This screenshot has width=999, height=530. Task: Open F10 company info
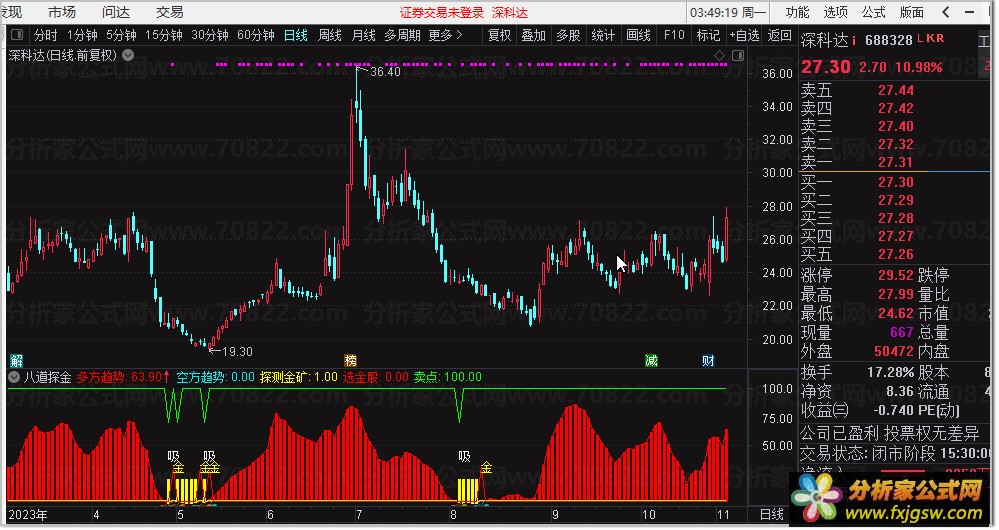point(674,35)
